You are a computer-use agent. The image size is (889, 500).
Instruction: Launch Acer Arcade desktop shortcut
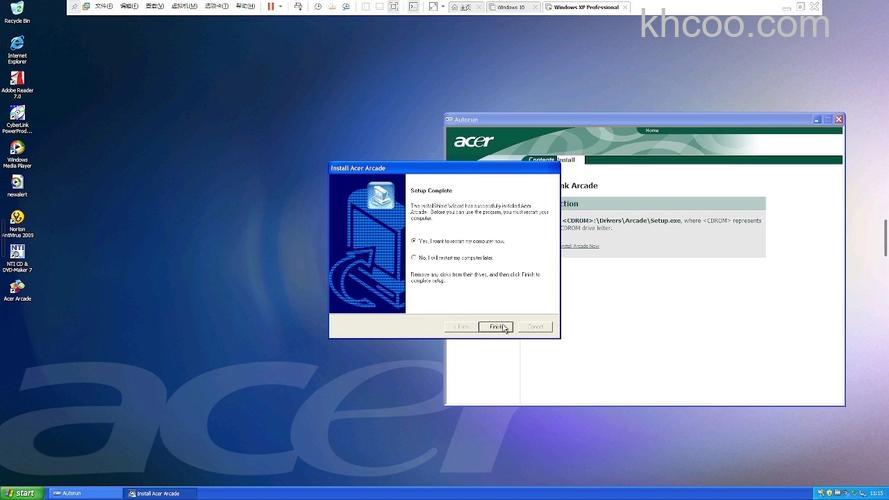coord(17,287)
